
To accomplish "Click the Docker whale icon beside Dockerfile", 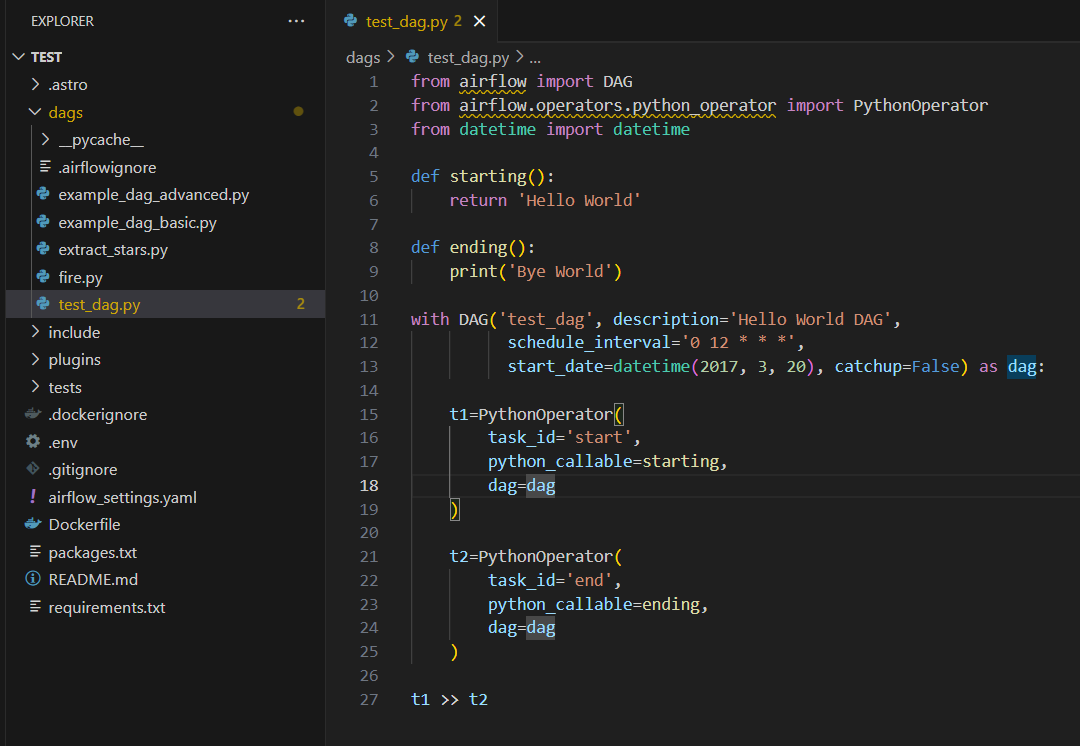I will click(32, 524).
